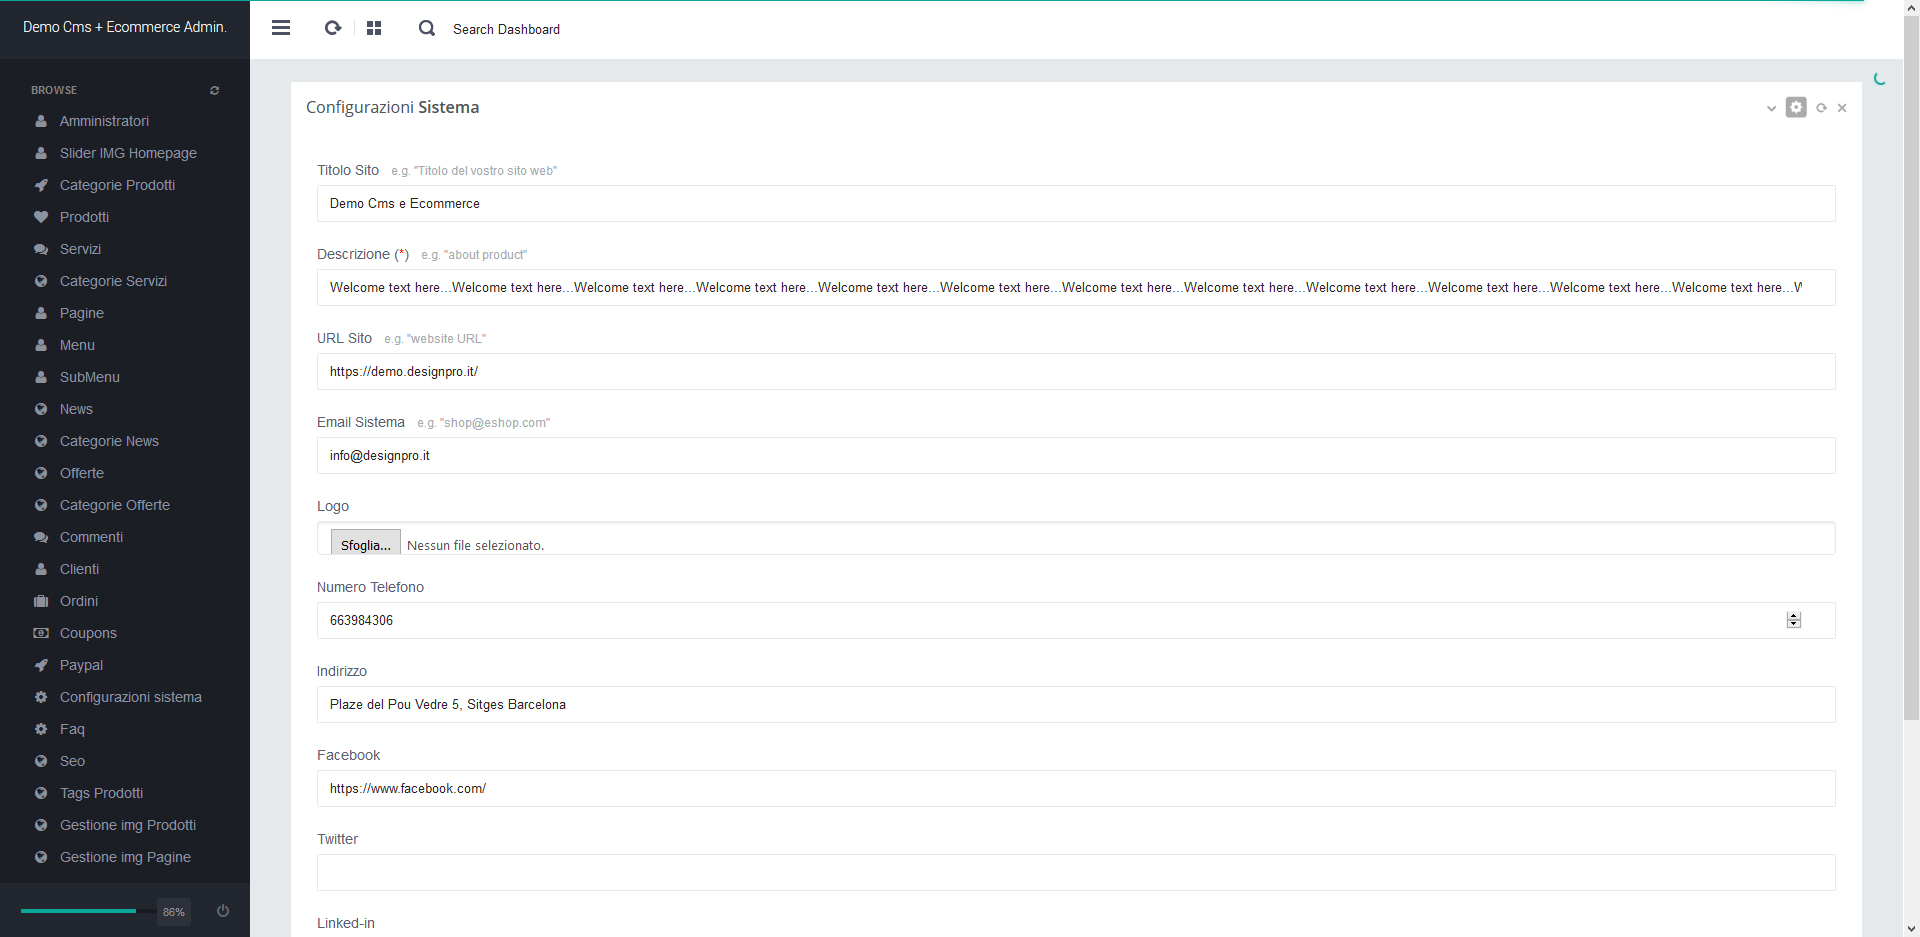1920x937 pixels.
Task: Select Ordini from the sidebar menu
Action: (x=79, y=601)
